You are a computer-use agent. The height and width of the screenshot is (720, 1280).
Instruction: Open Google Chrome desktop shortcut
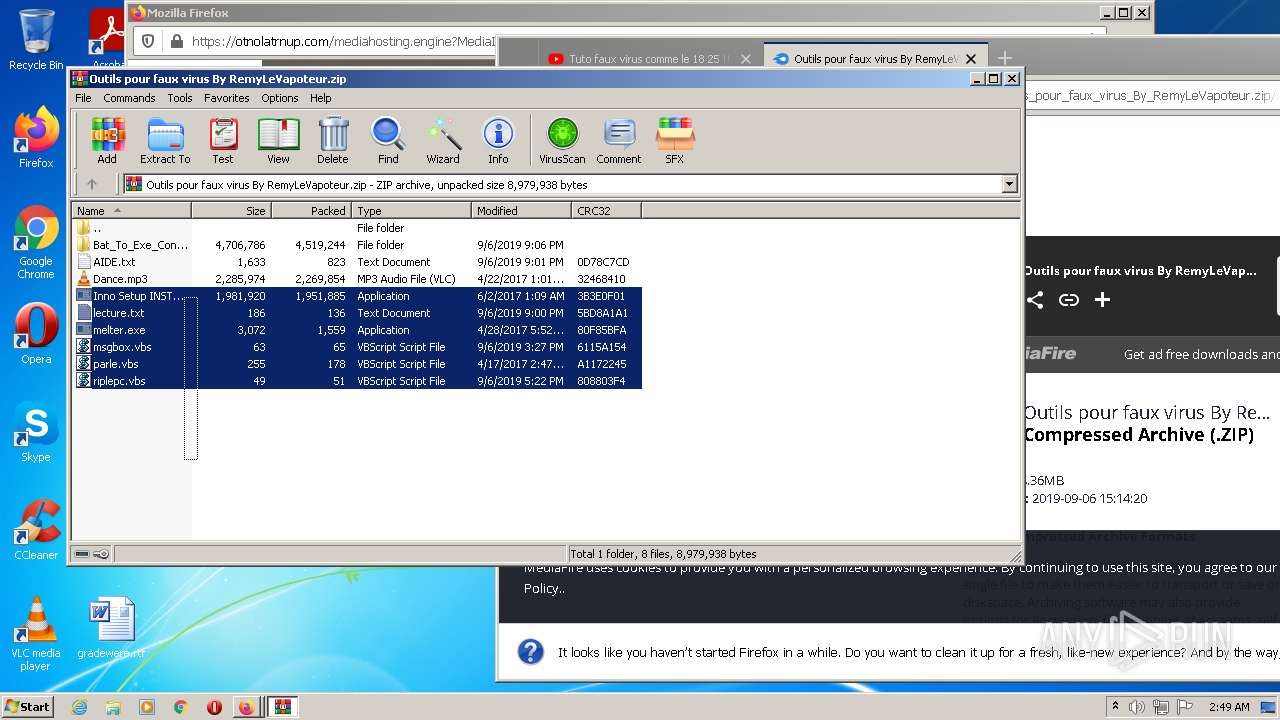[36, 243]
